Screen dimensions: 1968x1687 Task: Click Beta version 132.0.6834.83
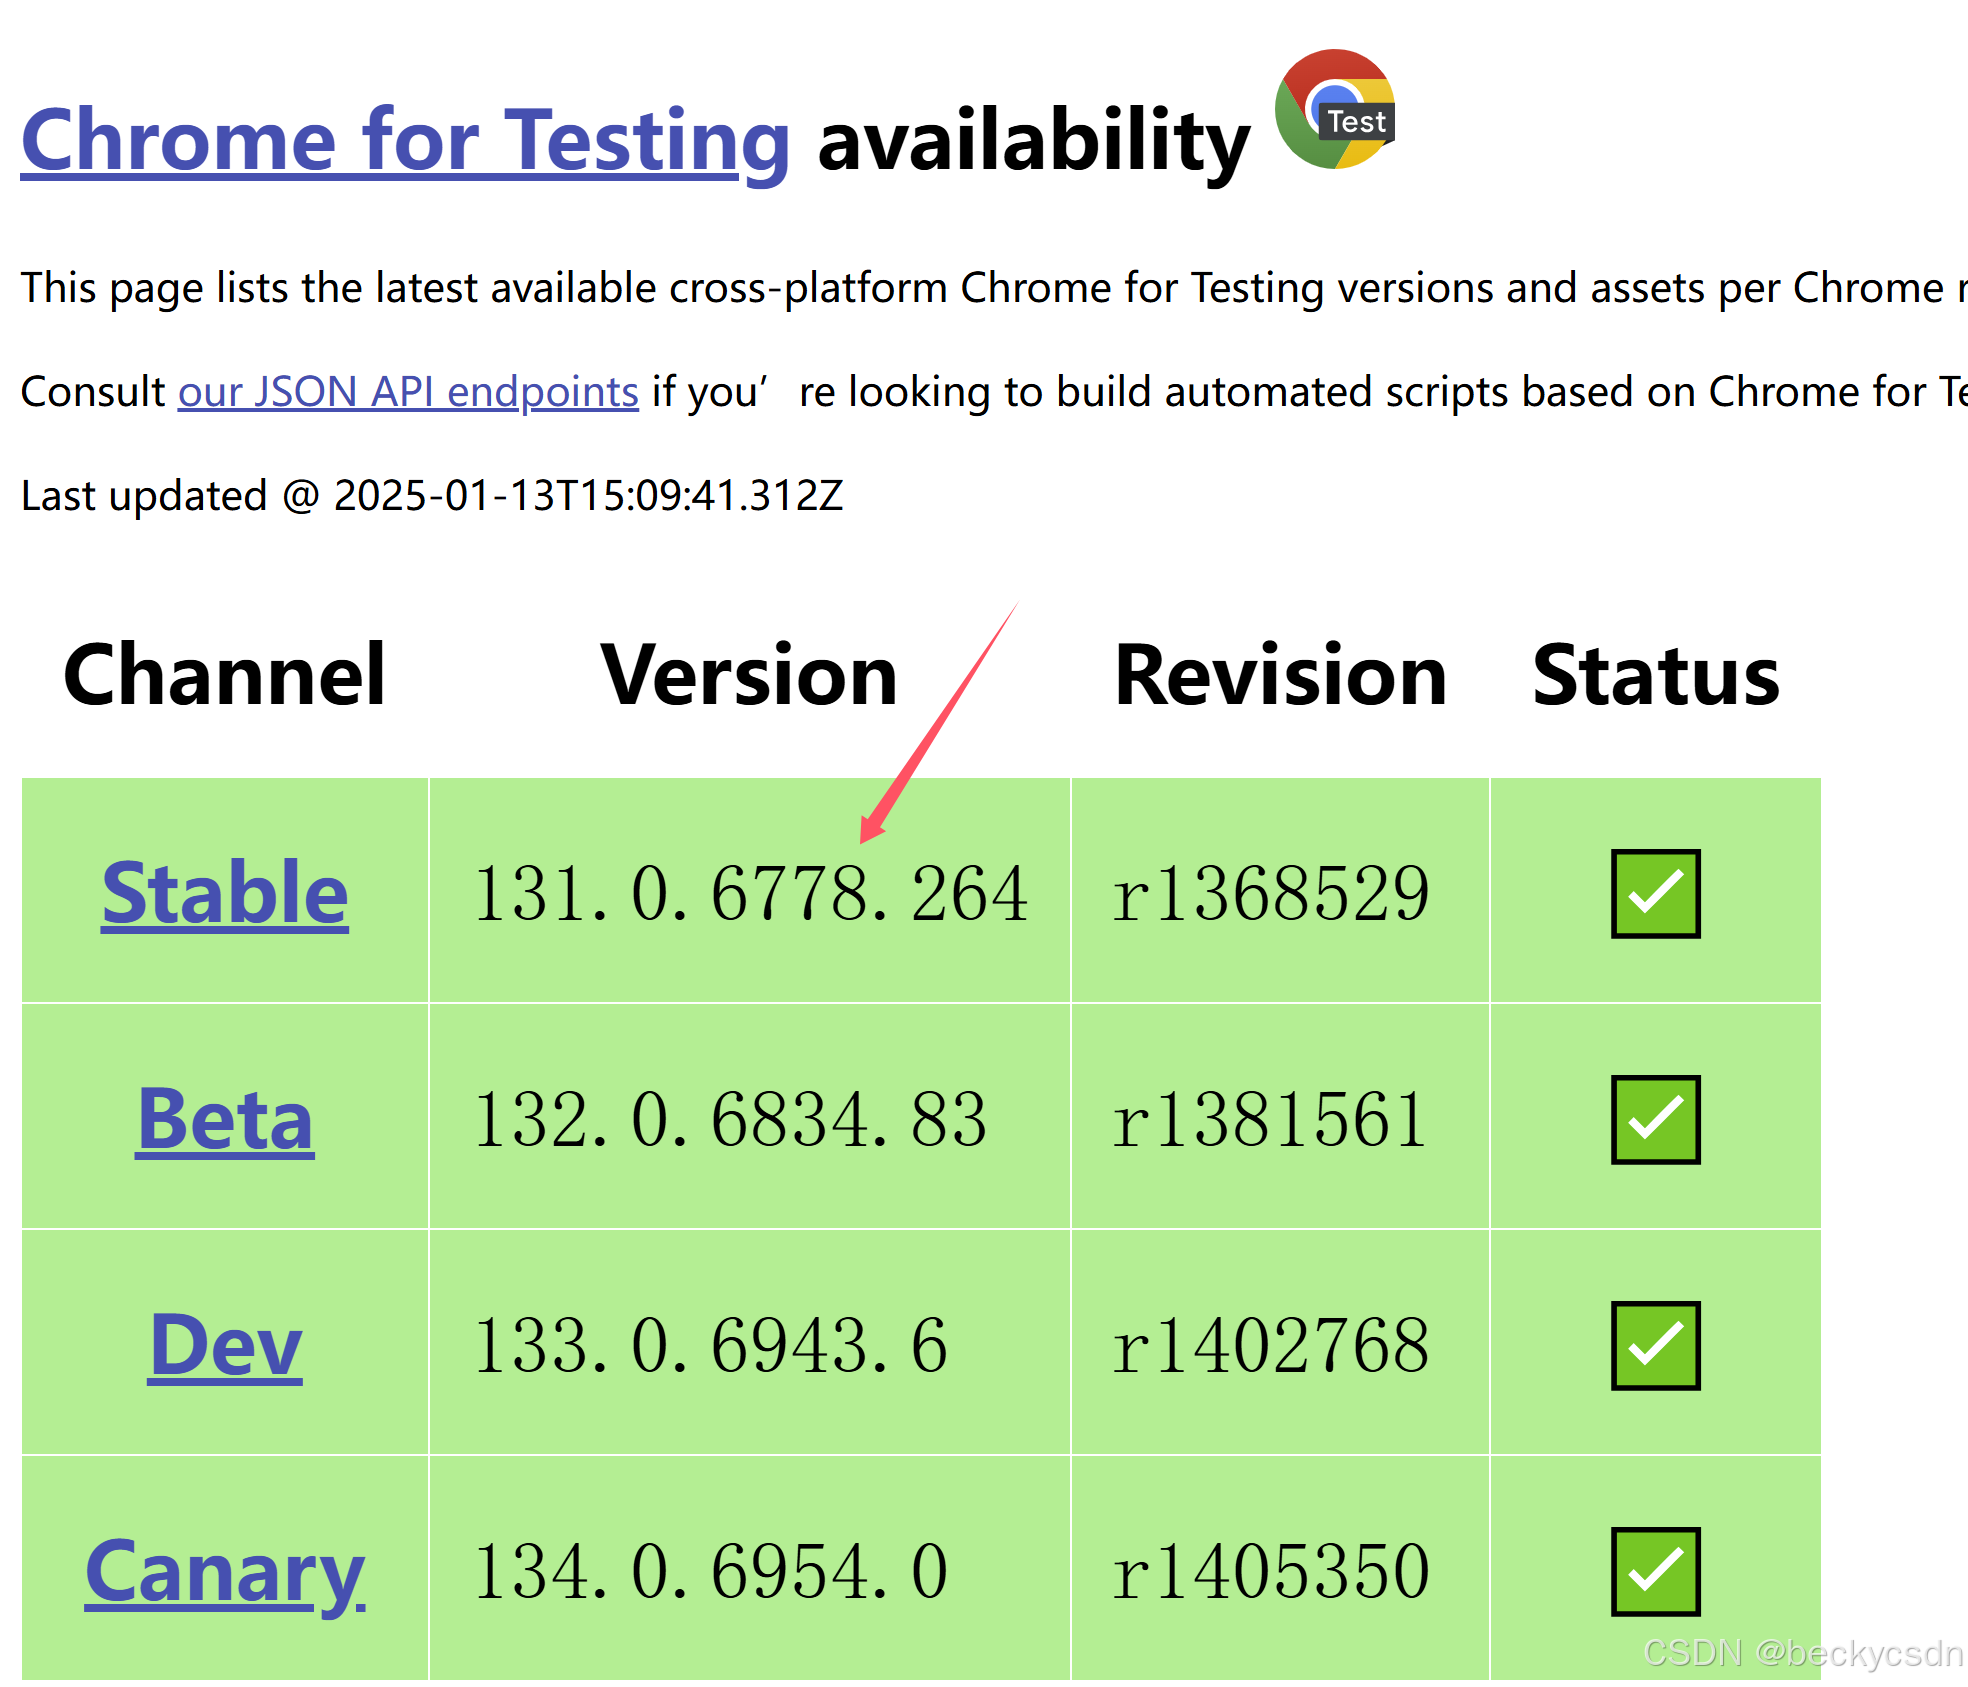pos(730,1119)
